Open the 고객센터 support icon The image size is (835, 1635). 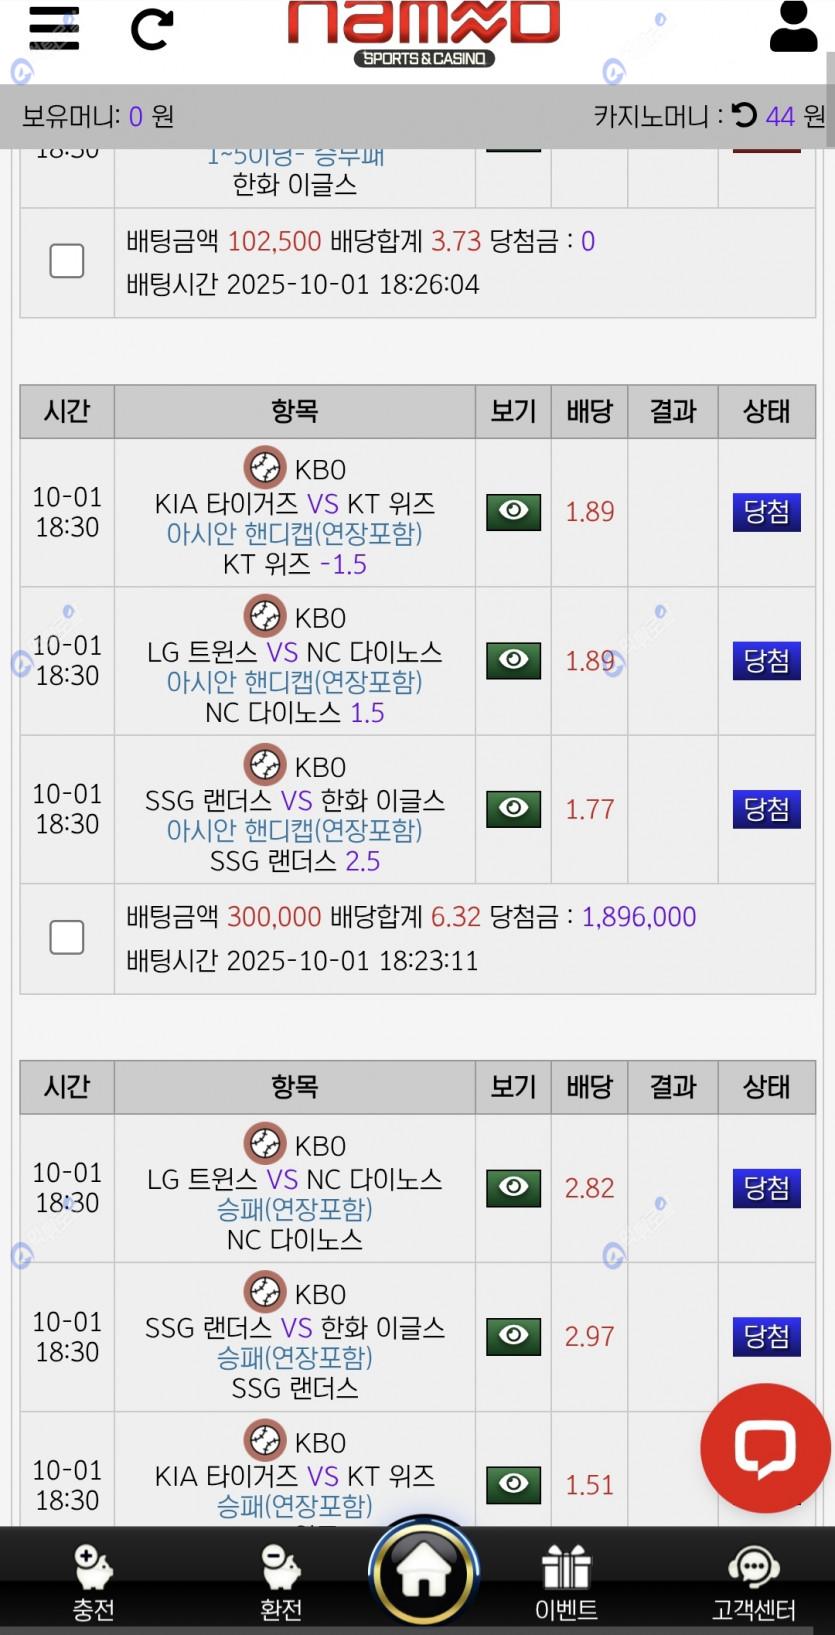point(754,1582)
